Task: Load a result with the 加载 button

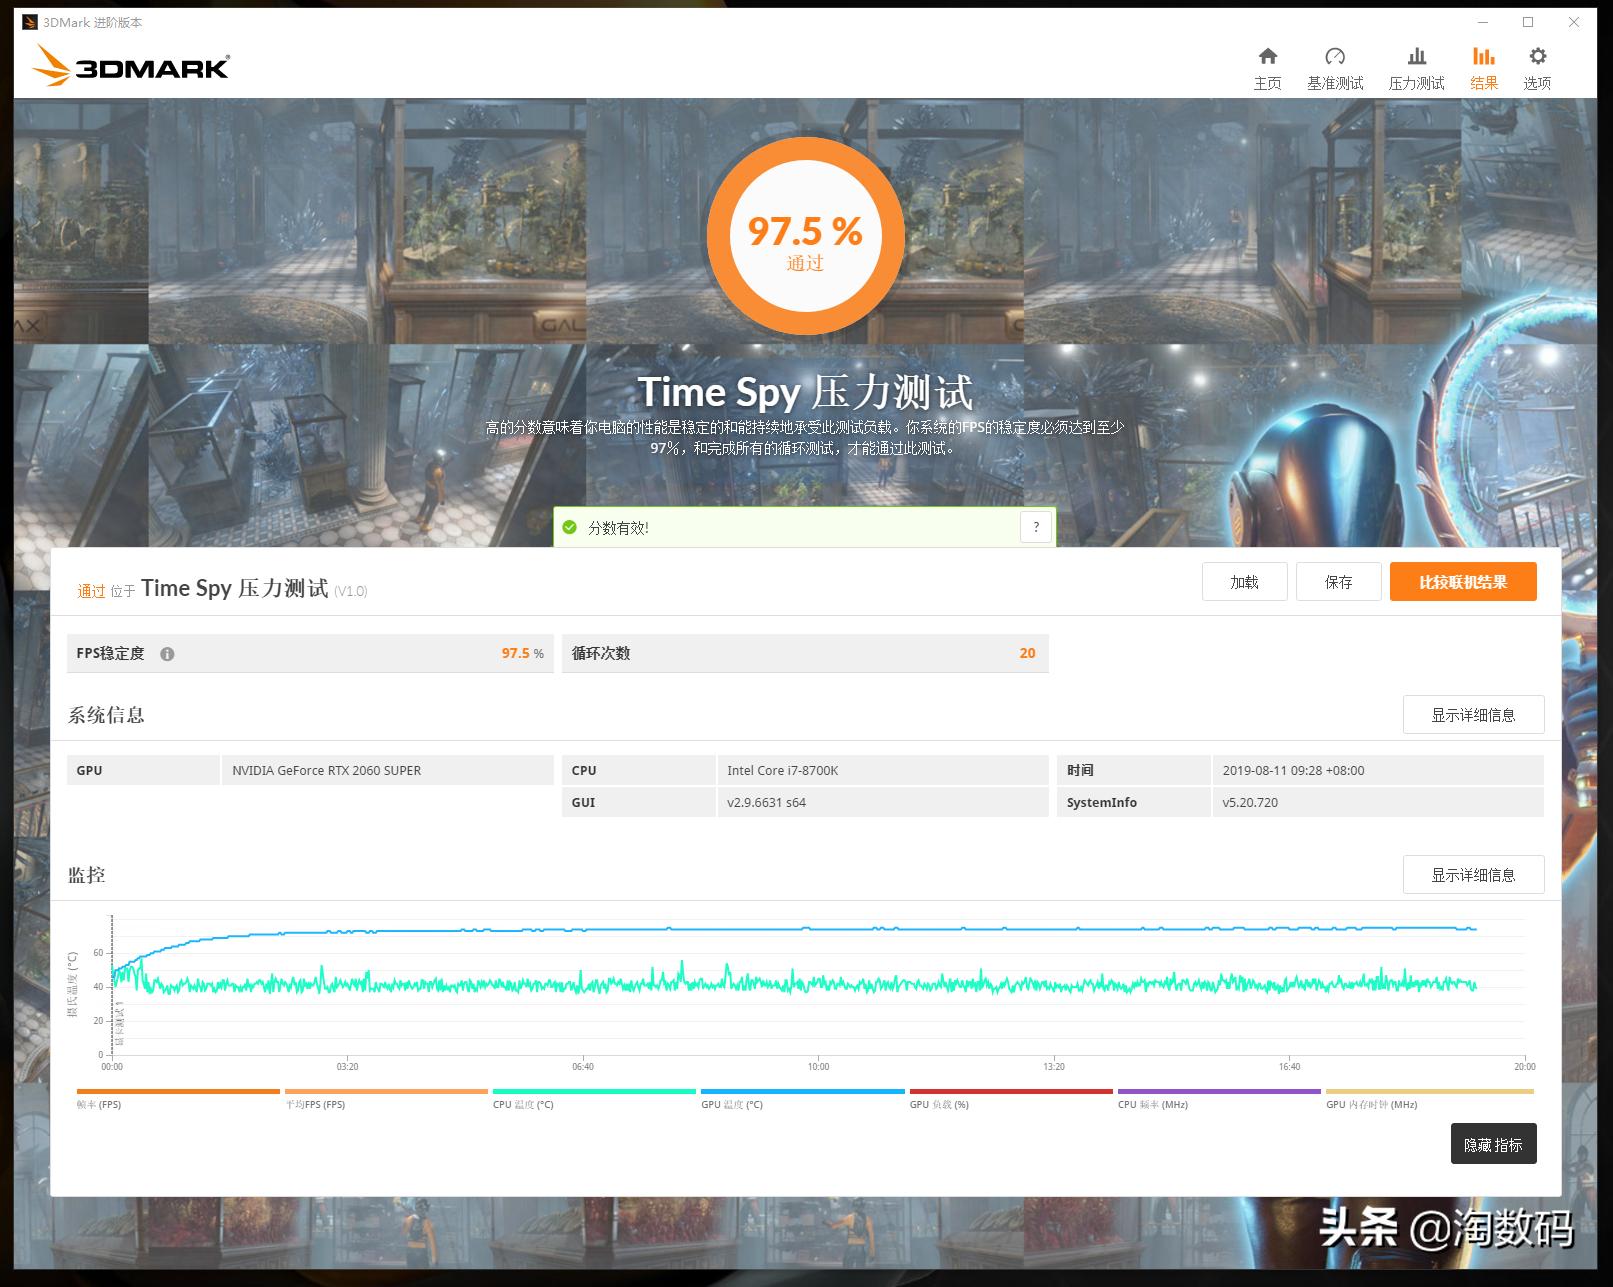Action: click(1244, 581)
